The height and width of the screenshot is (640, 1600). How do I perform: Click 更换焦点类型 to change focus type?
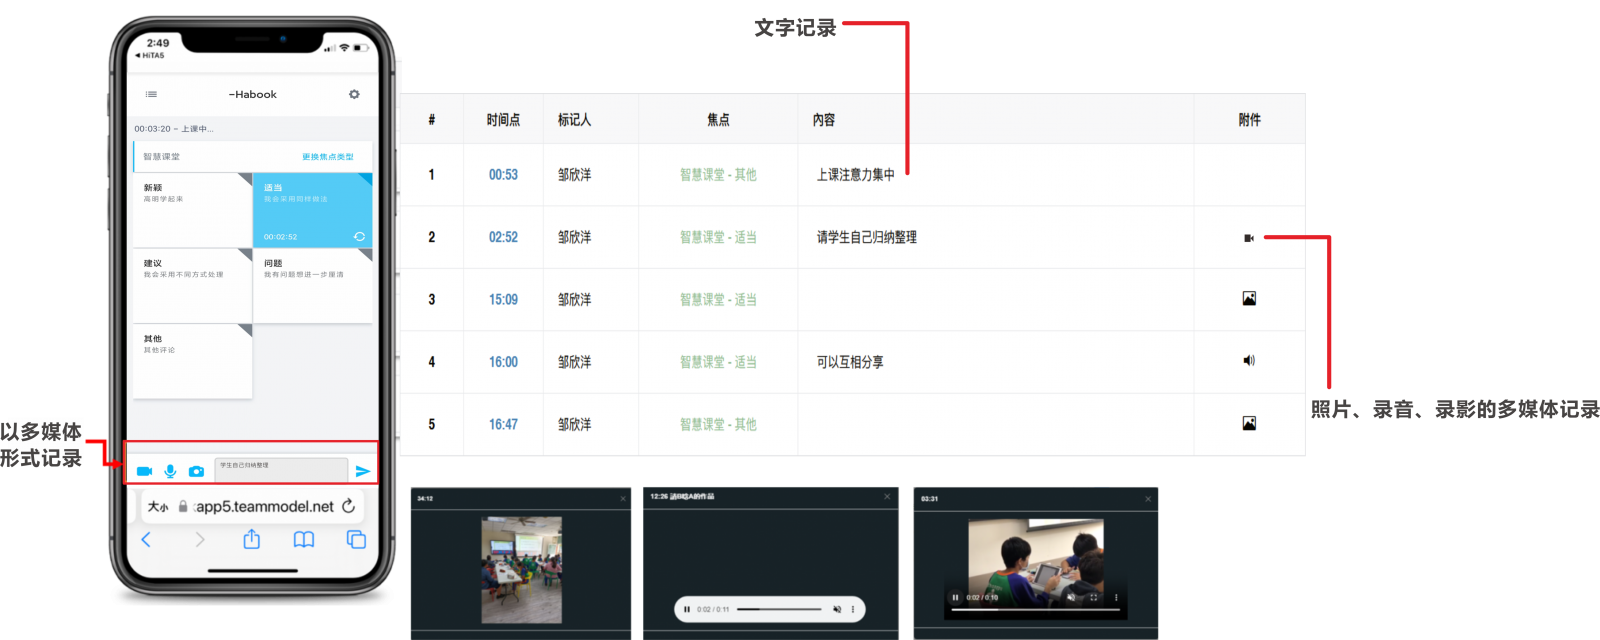pyautogui.click(x=328, y=157)
